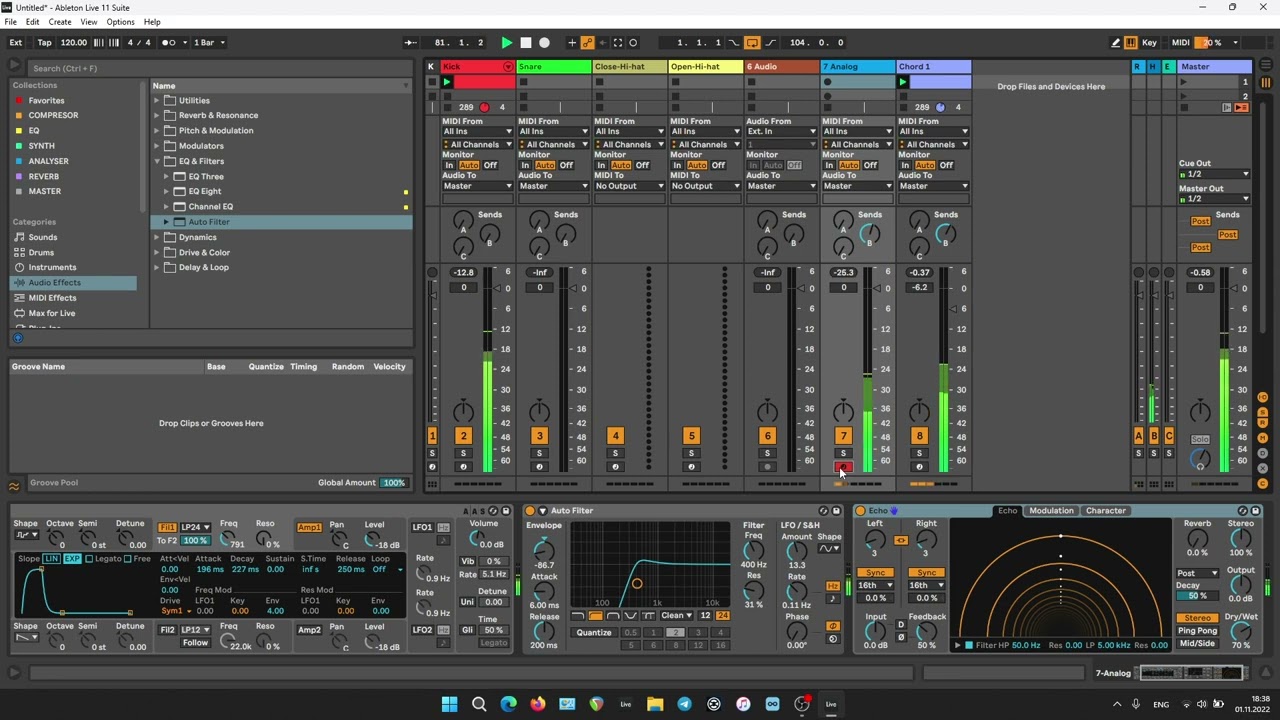Image resolution: width=1280 pixels, height=720 pixels.
Task: Open Max for Live category
Action: point(52,313)
